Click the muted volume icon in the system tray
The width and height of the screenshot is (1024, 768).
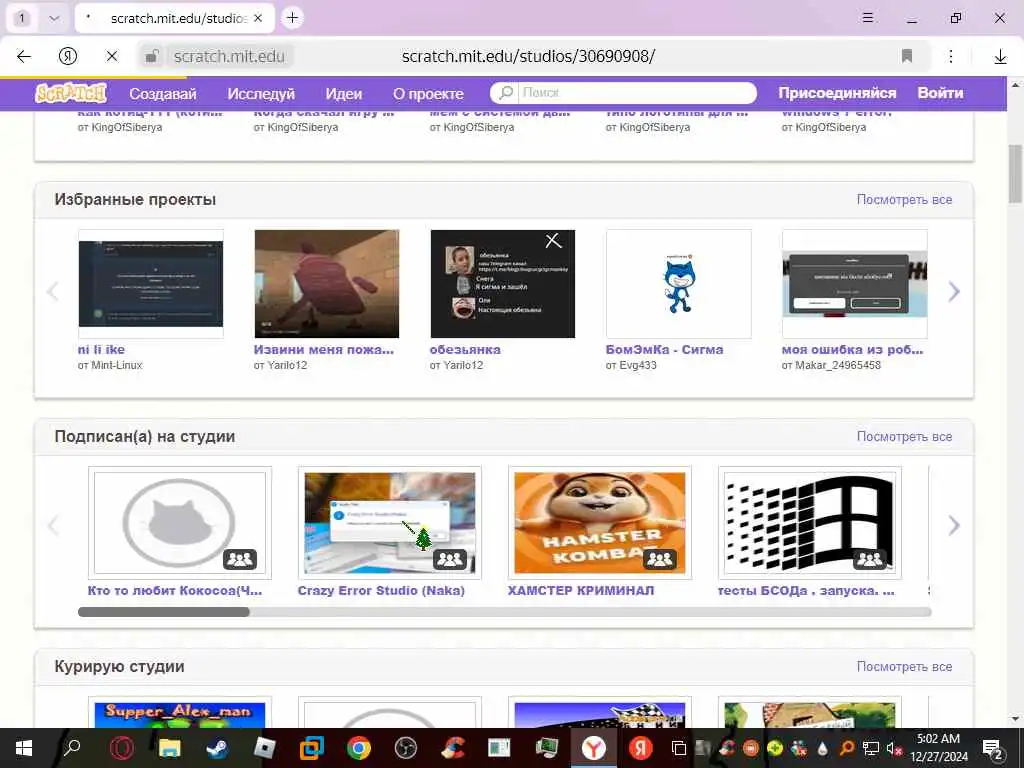[x=893, y=748]
